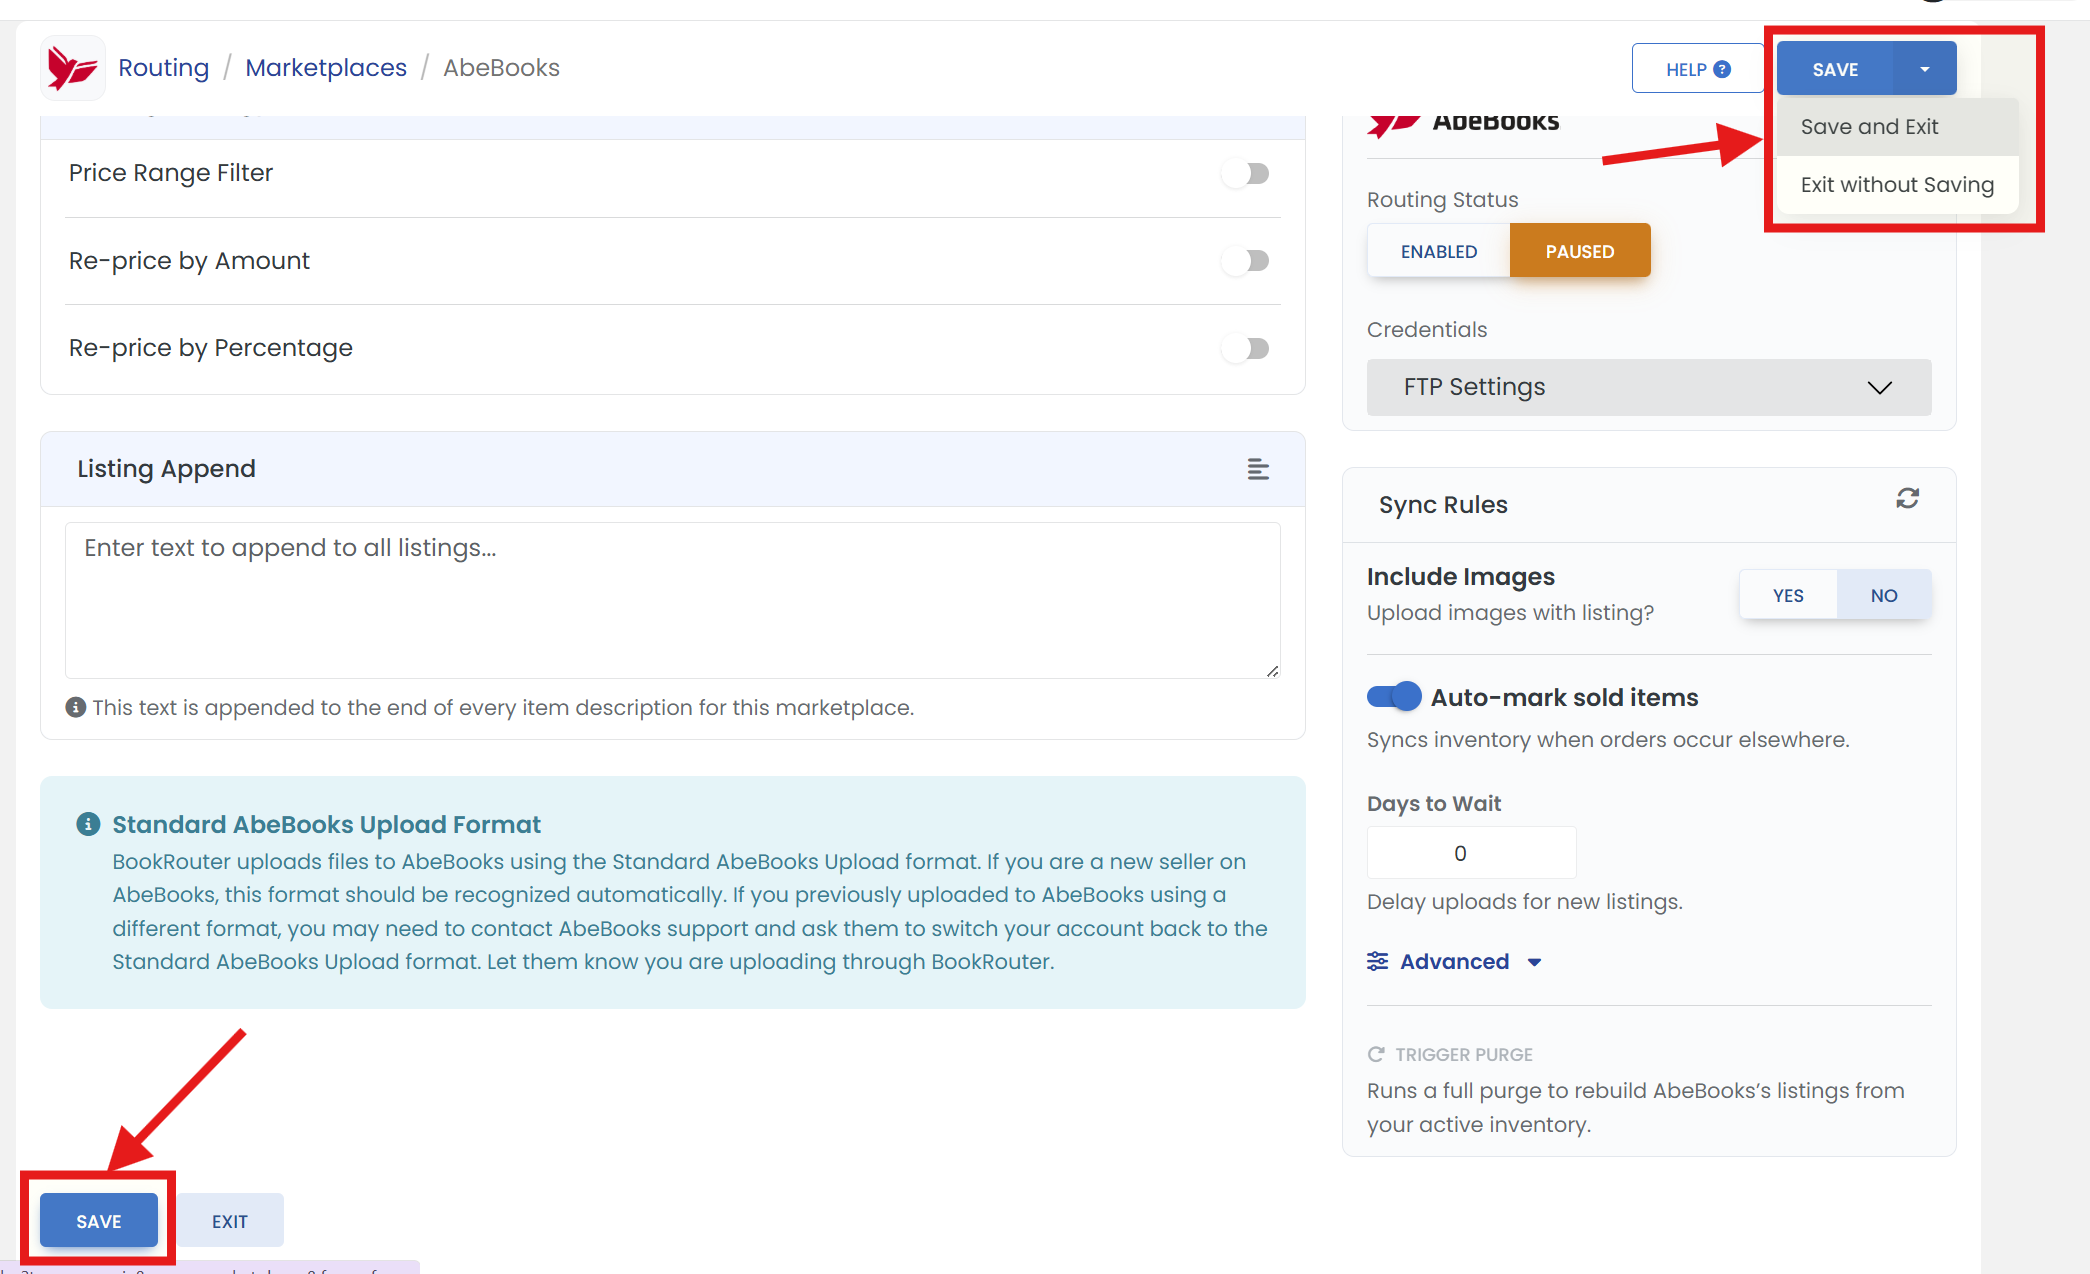Enable the Re-price by Percentage switch
This screenshot has height=1274, width=2090.
1246,348
